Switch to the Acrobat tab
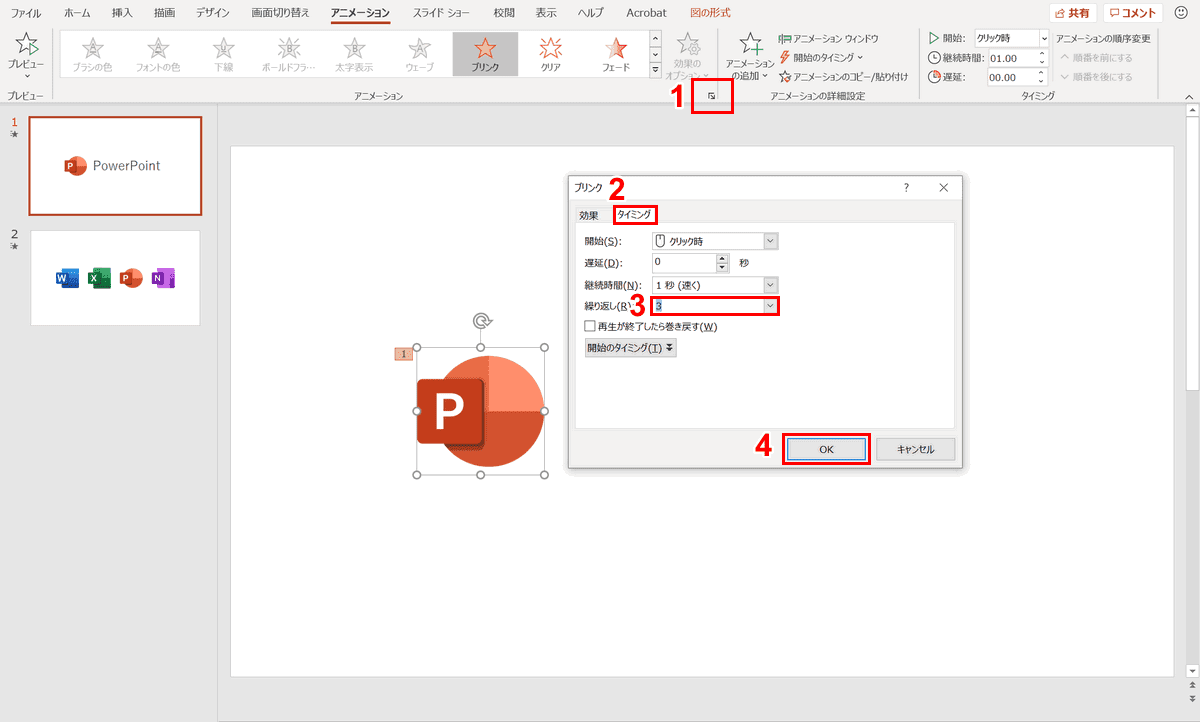 (647, 13)
